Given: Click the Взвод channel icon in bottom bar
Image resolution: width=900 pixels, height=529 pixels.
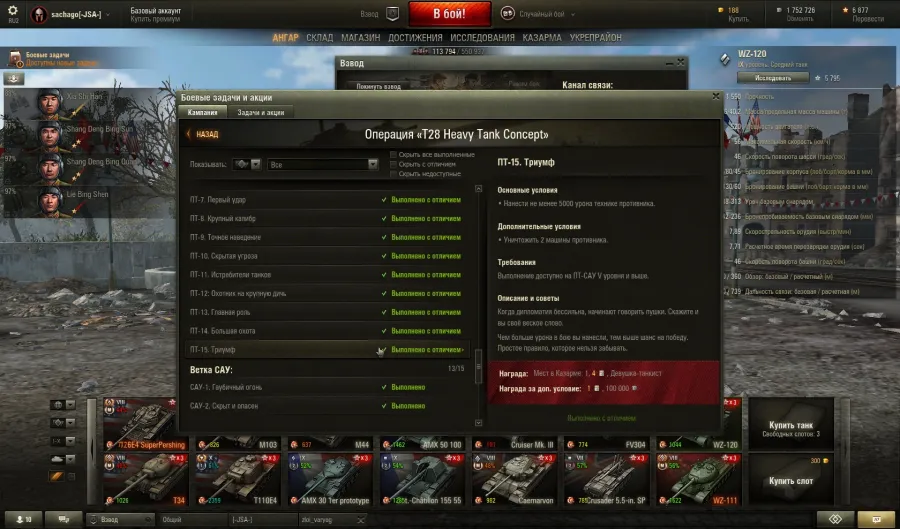Looking at the screenshot, I should pos(94,520).
